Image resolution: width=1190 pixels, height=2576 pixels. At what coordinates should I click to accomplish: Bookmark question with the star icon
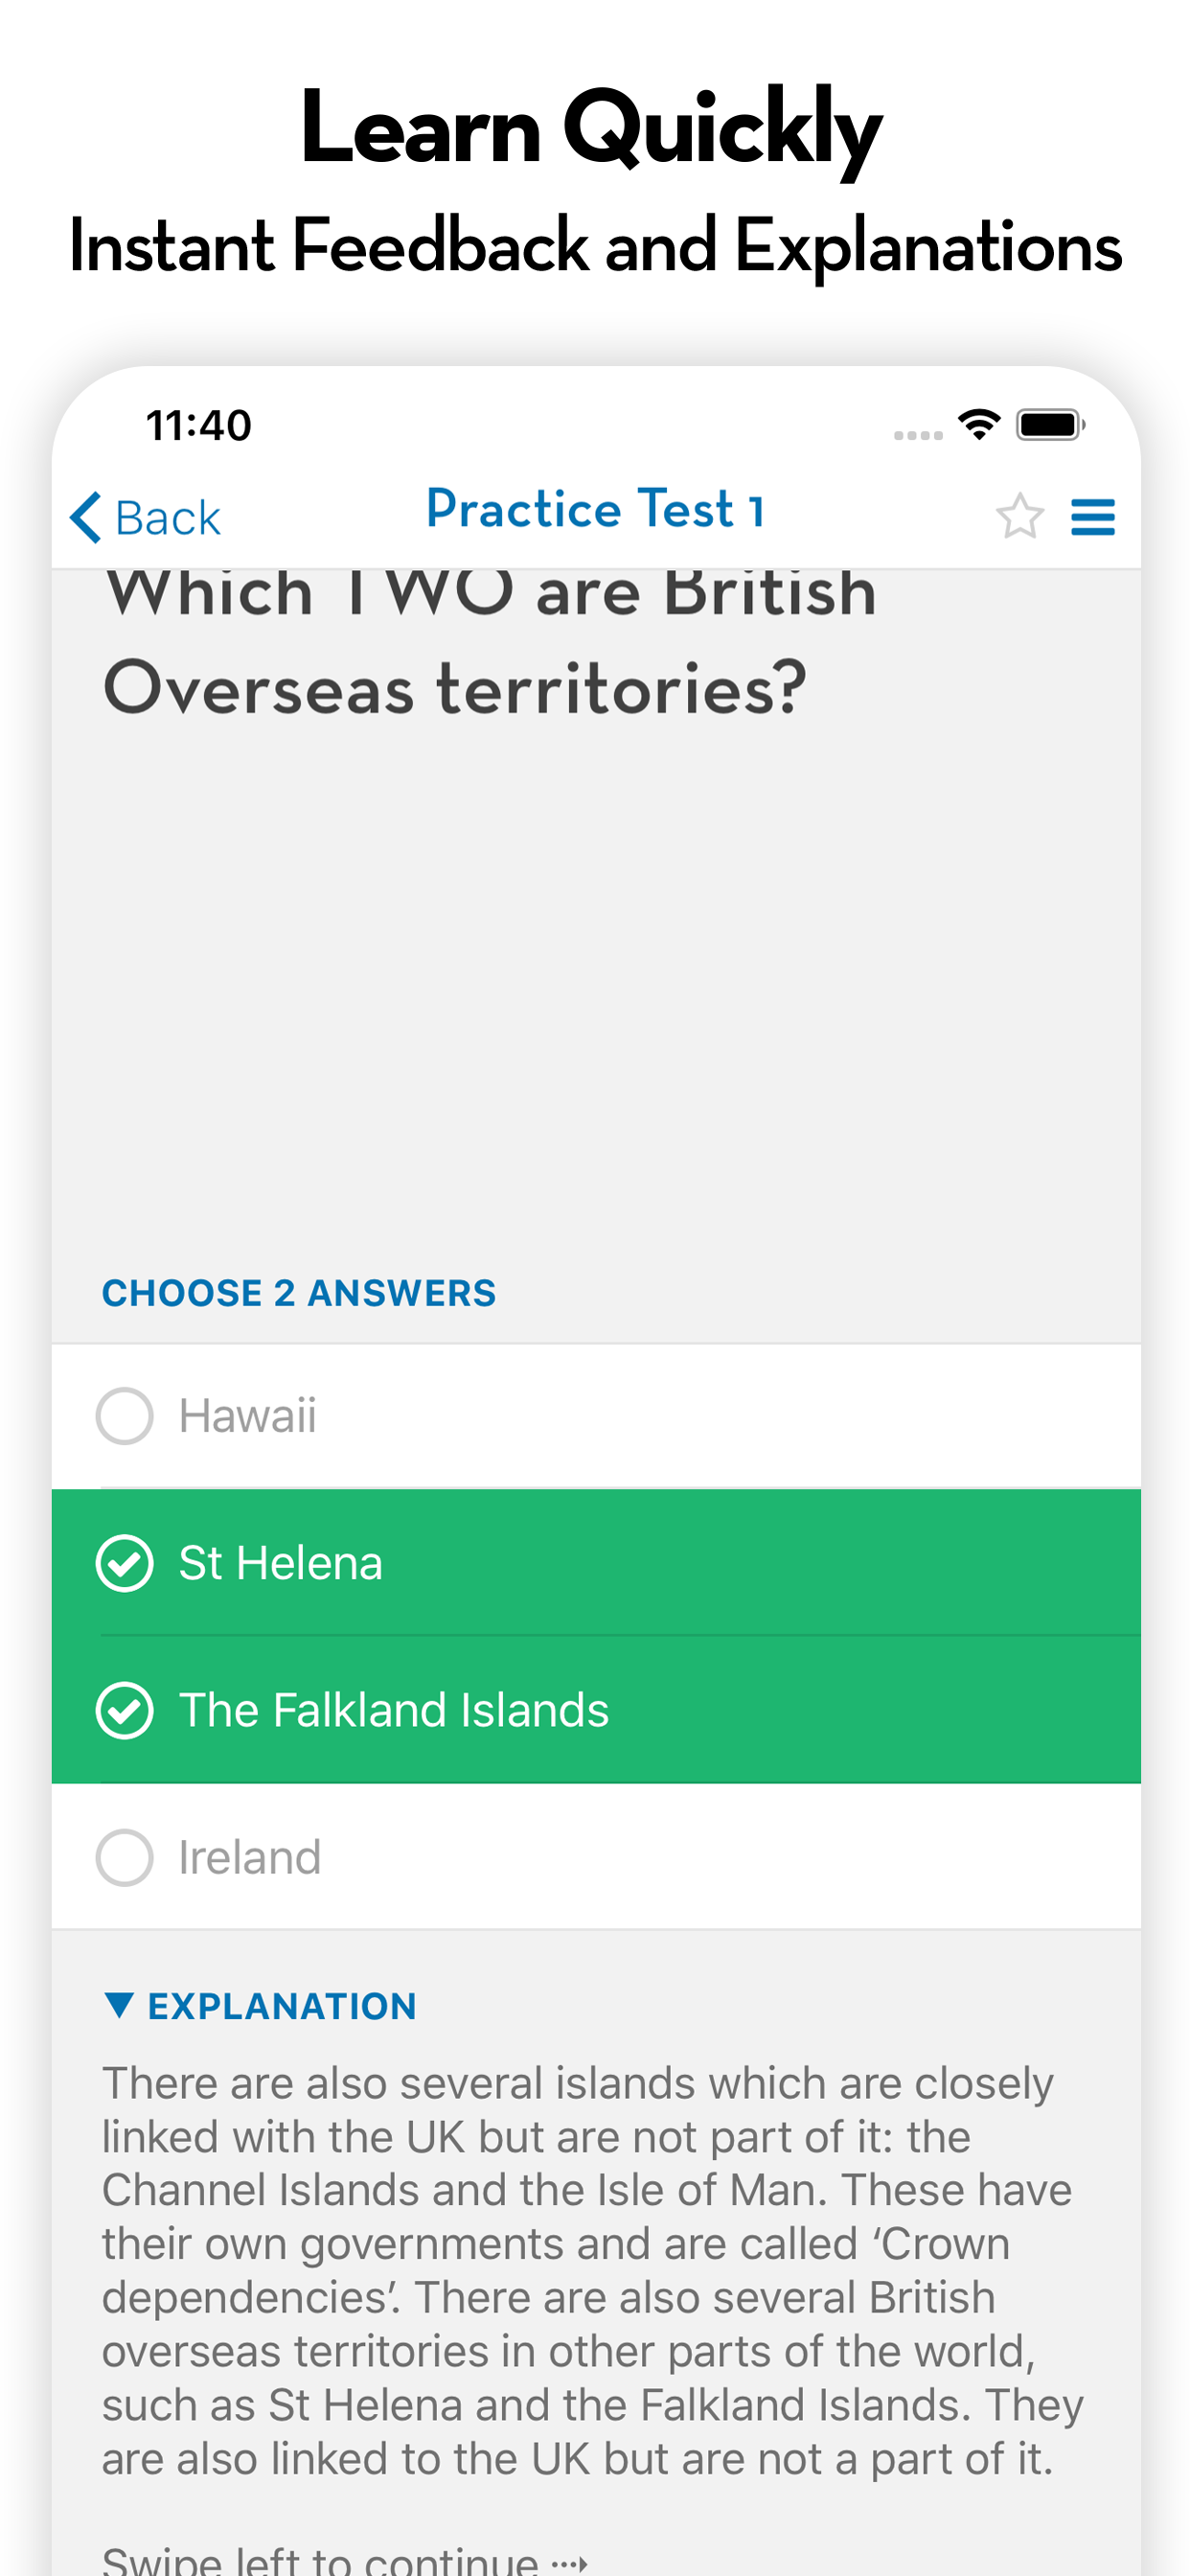1019,516
